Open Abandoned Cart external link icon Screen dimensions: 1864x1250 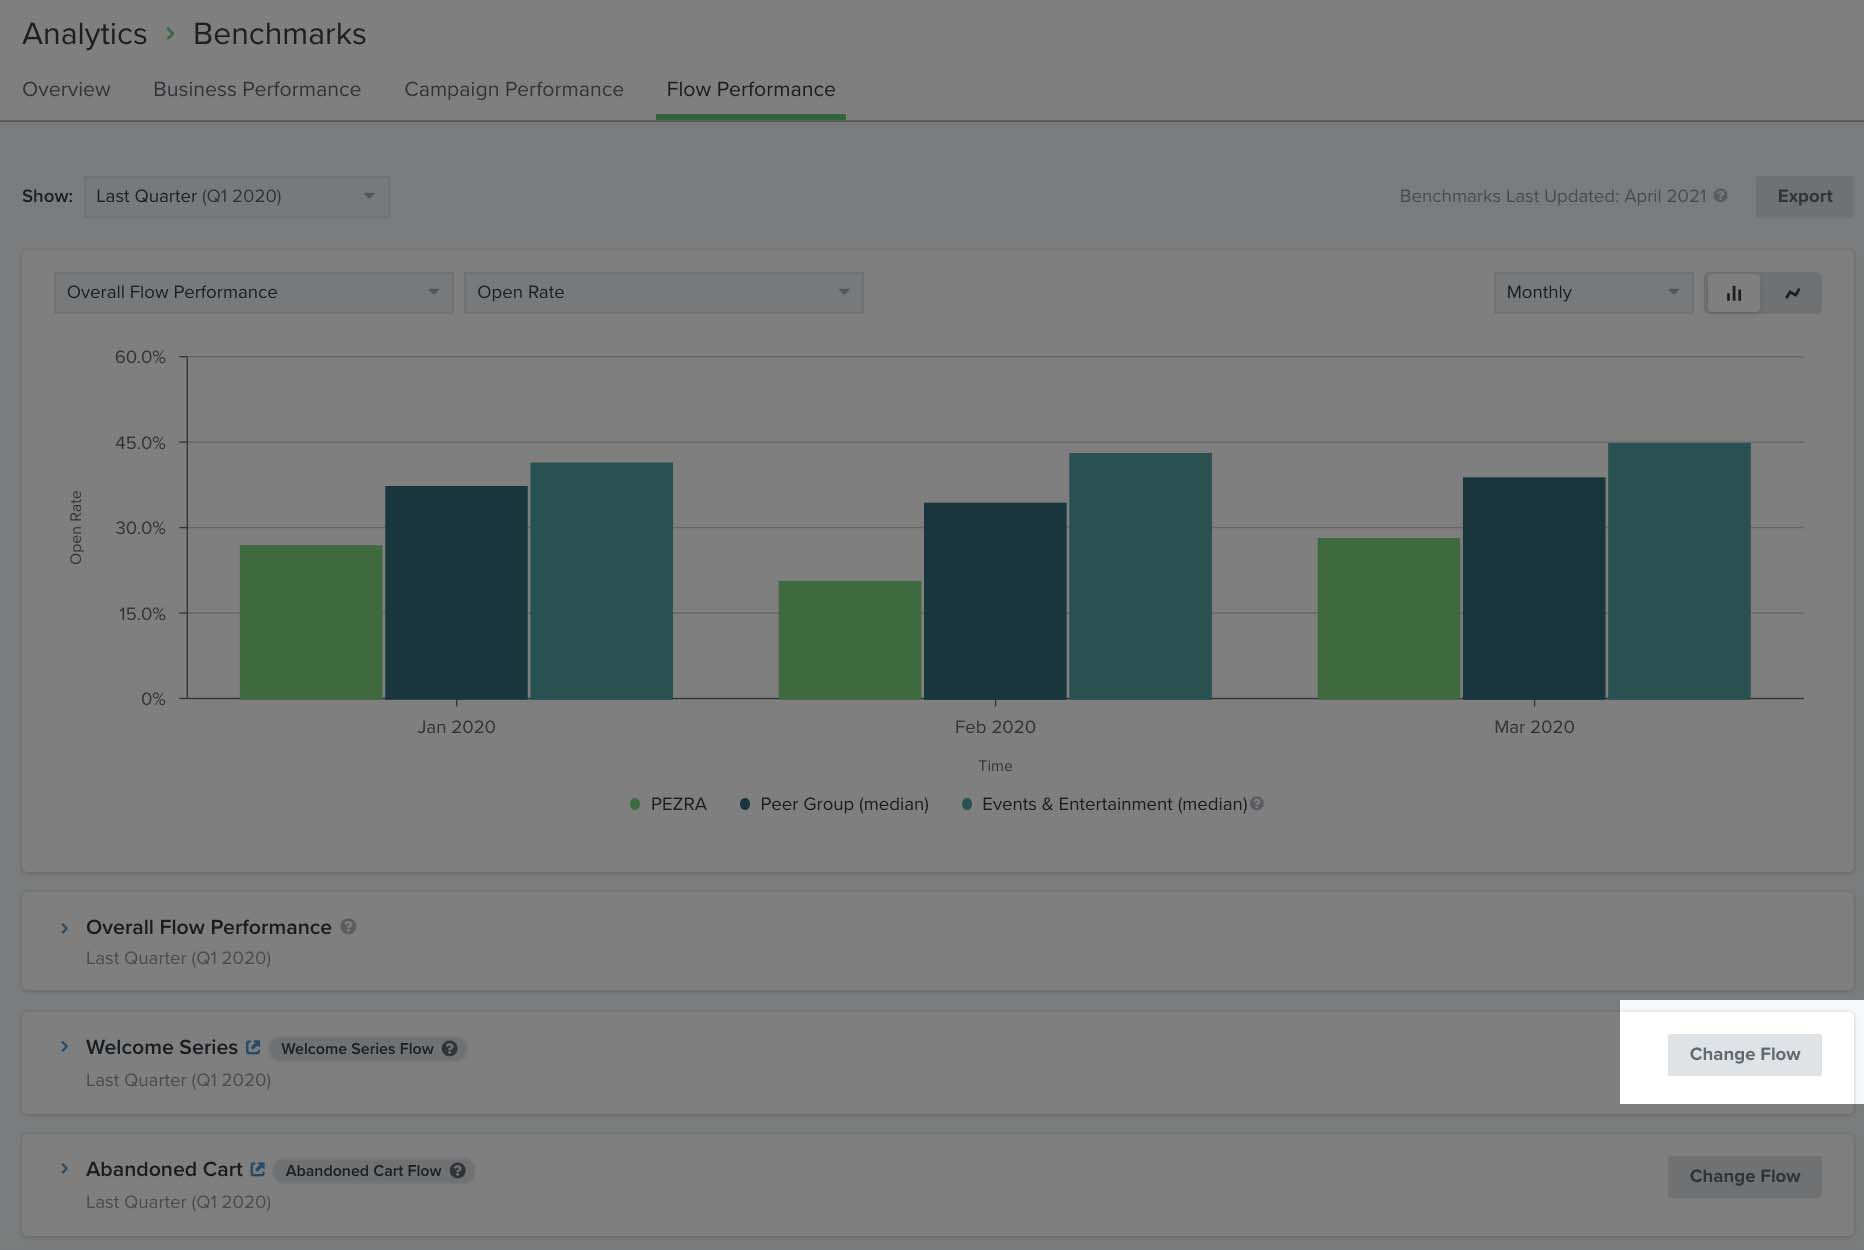(258, 1169)
